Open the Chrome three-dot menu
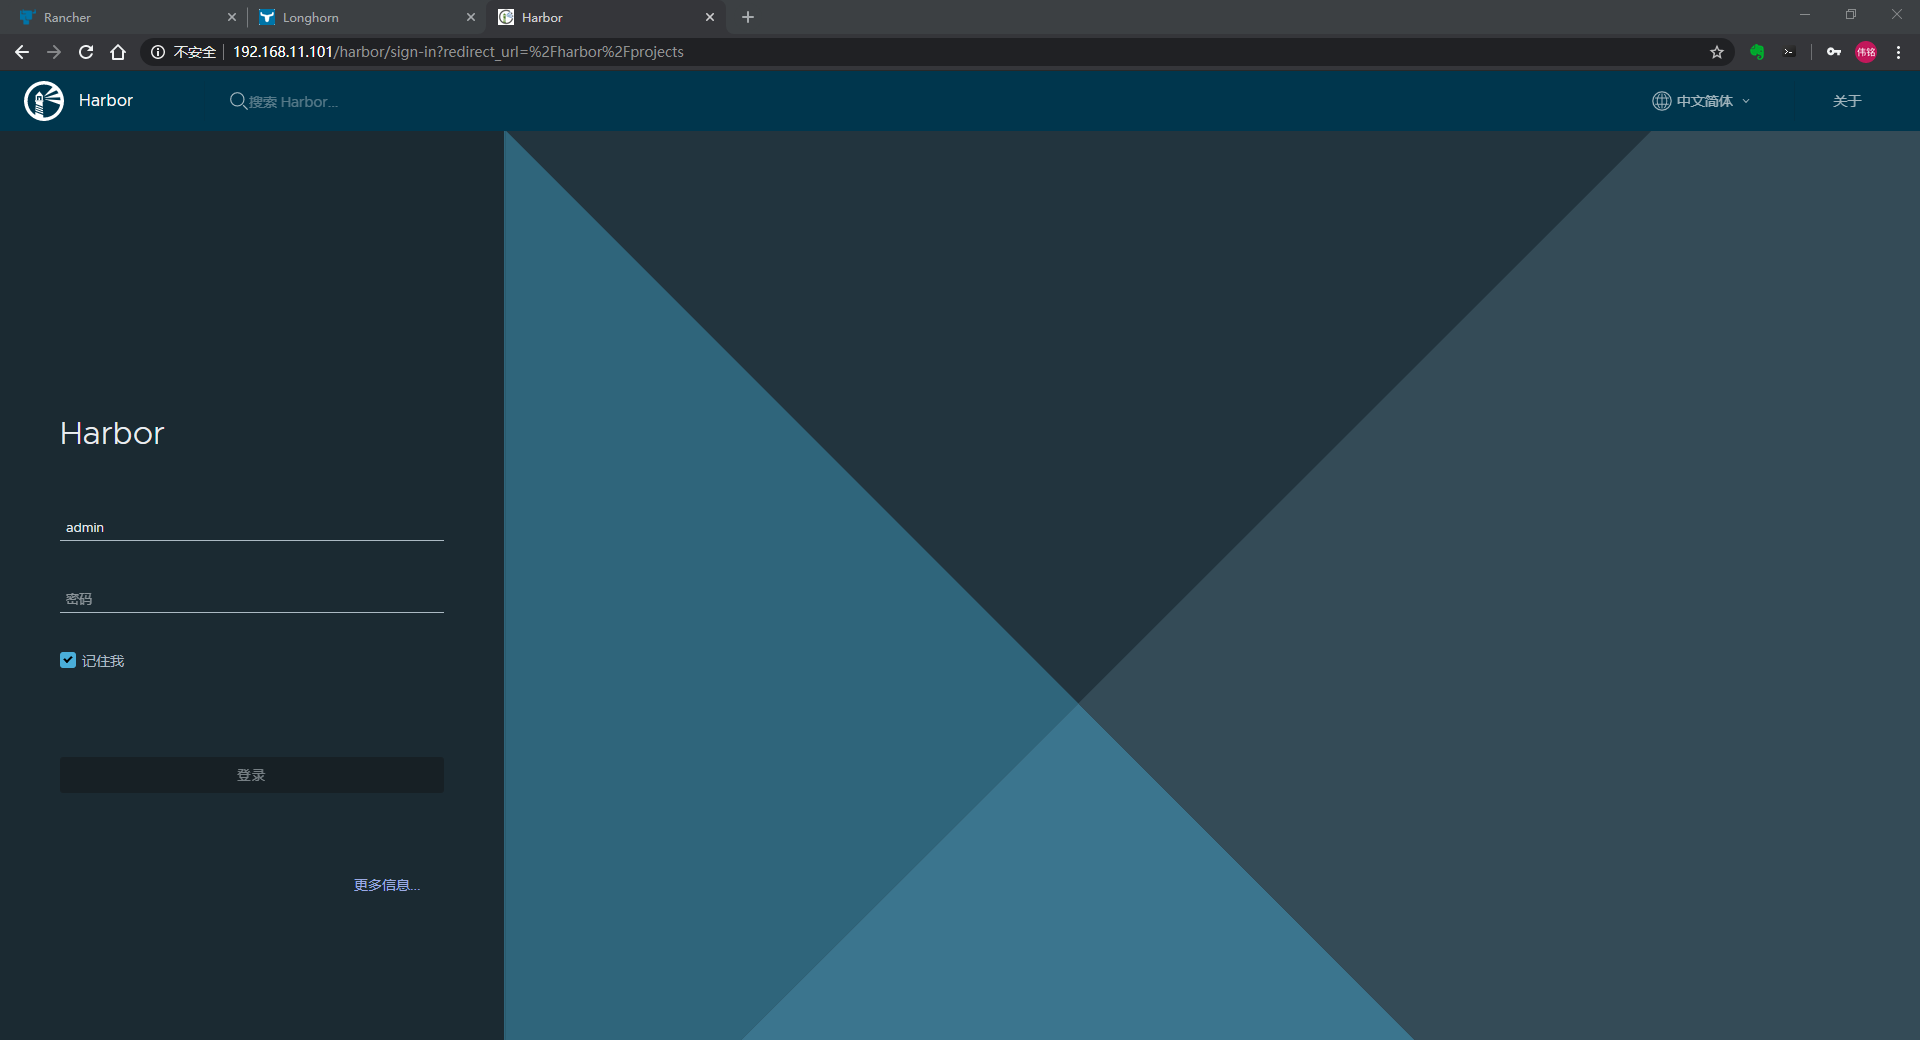 [1898, 52]
